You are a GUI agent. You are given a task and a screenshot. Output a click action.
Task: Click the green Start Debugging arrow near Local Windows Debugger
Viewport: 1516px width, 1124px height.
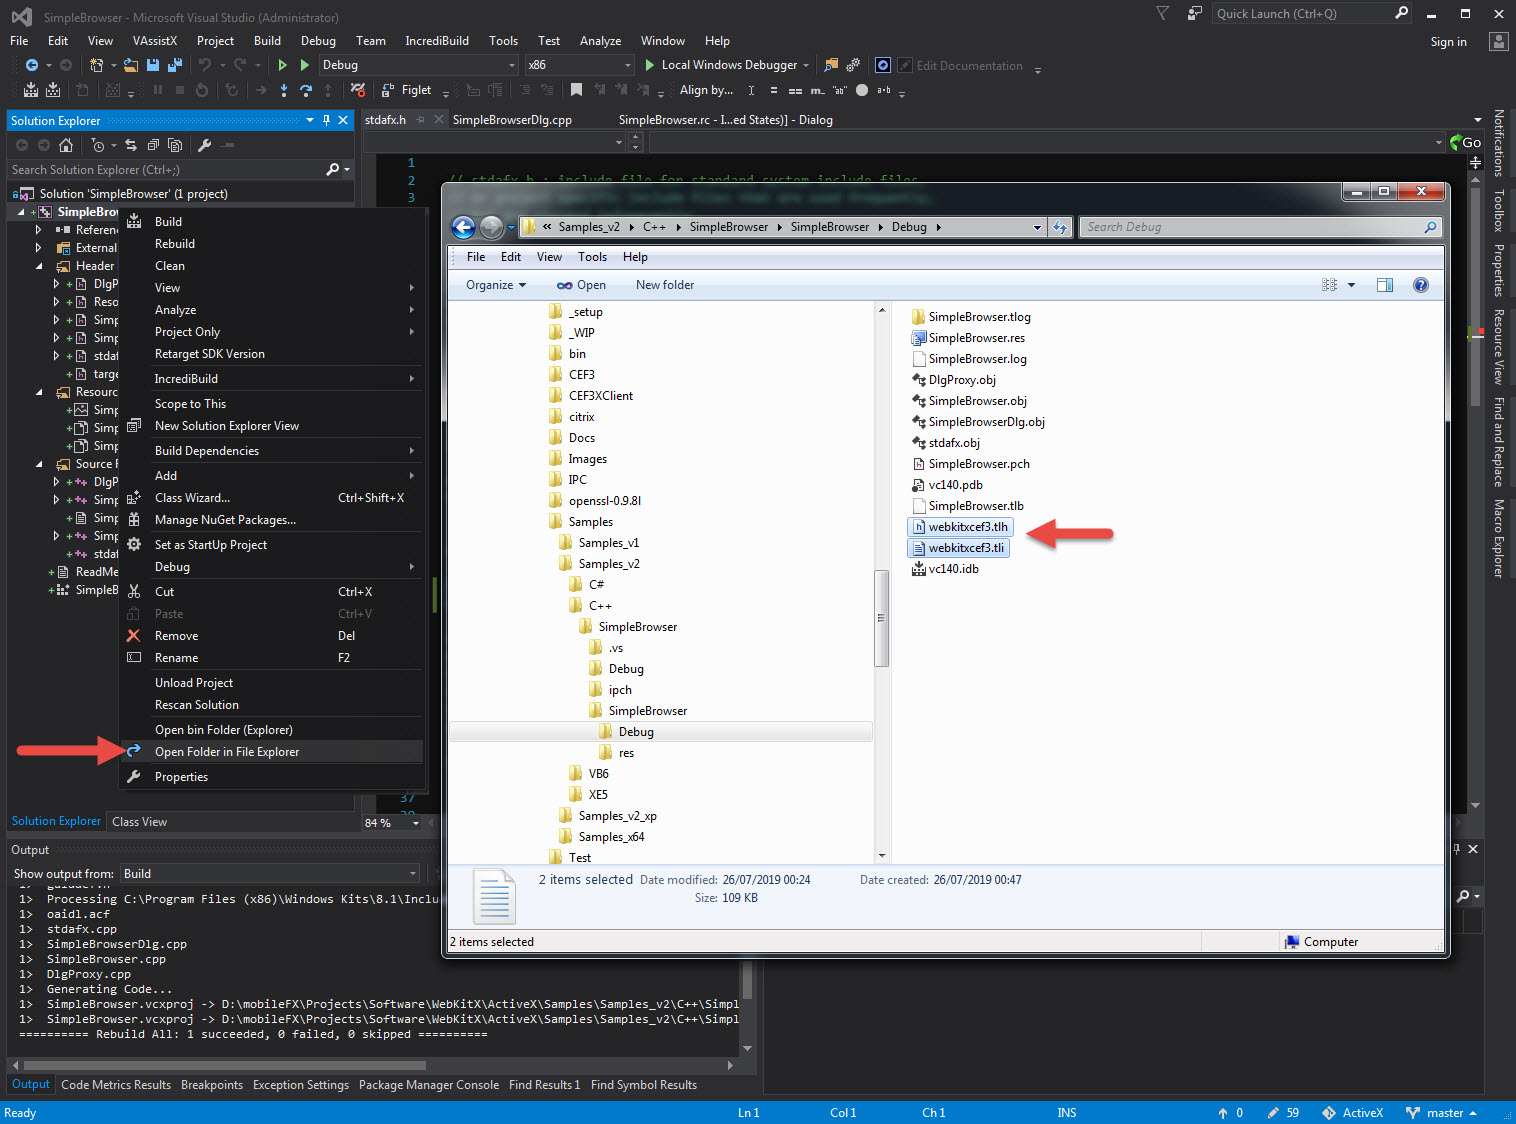[x=650, y=65]
